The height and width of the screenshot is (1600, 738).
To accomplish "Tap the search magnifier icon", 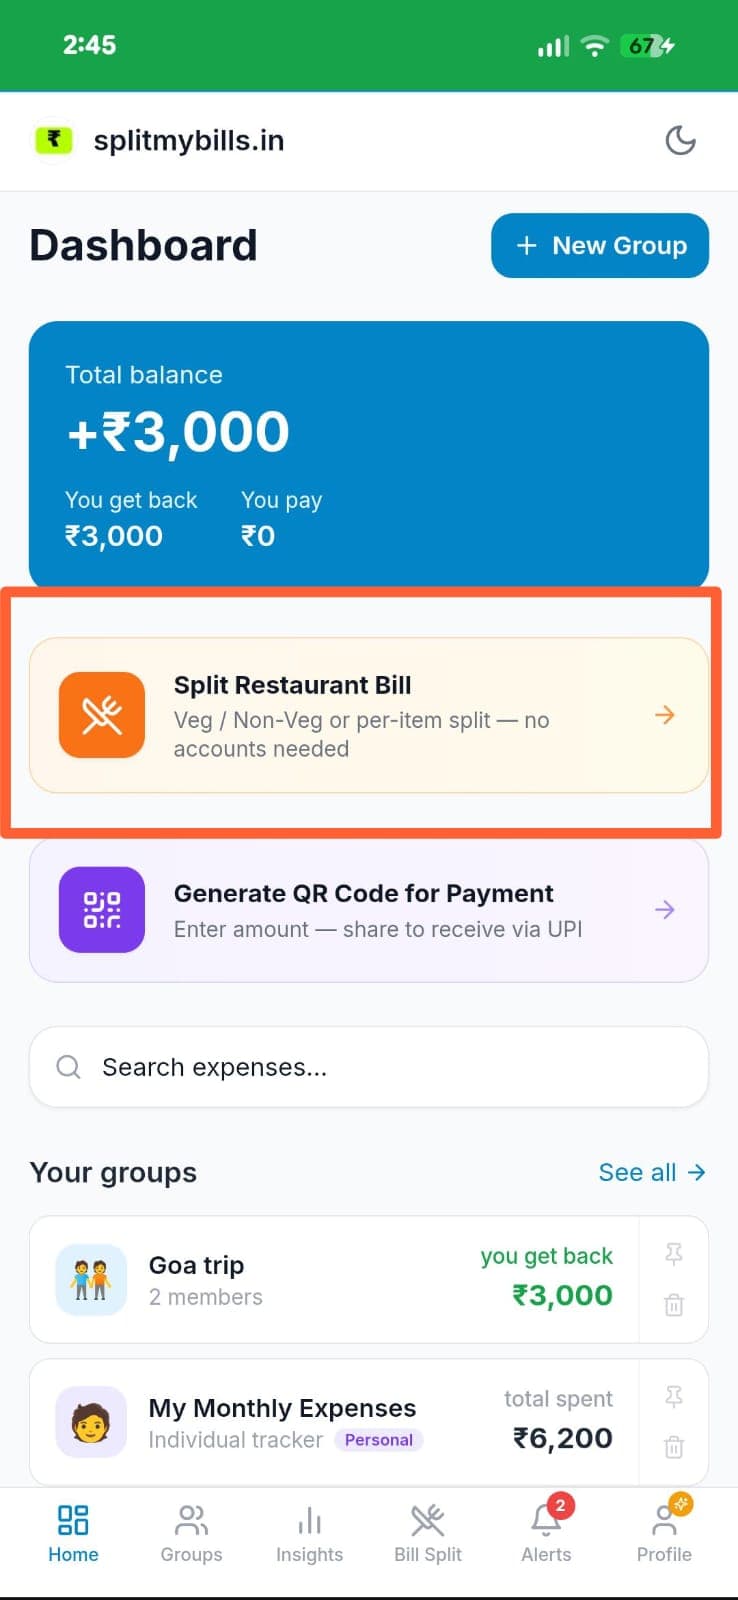I will 68,1067.
